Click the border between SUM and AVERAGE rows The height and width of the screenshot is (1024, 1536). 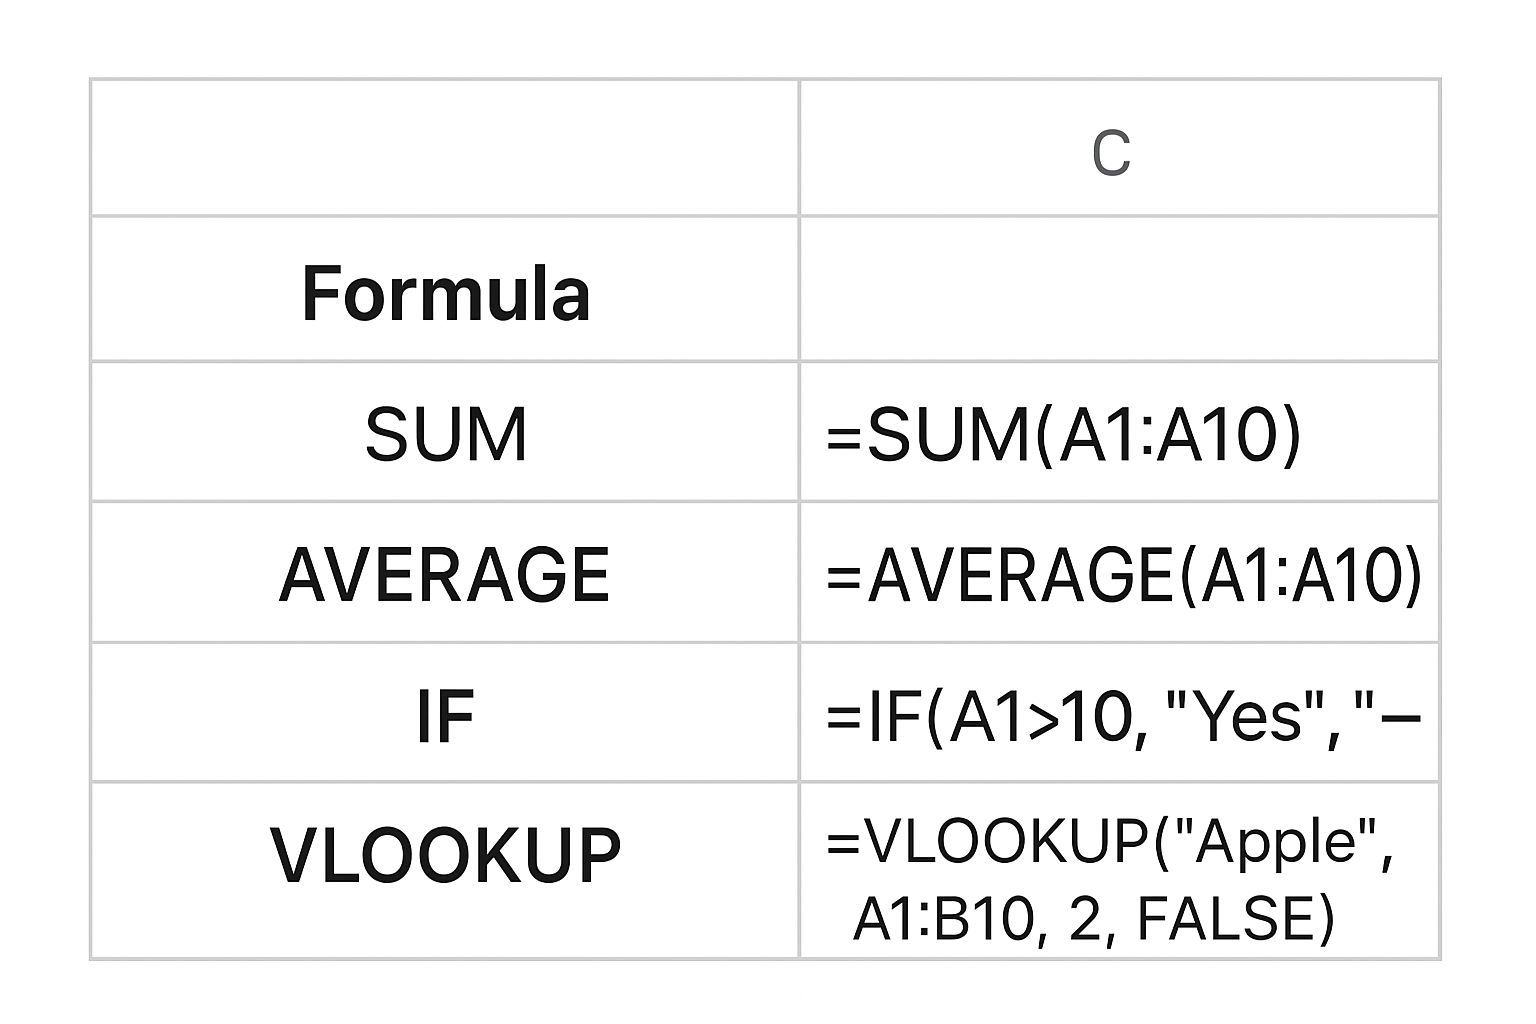(765, 501)
